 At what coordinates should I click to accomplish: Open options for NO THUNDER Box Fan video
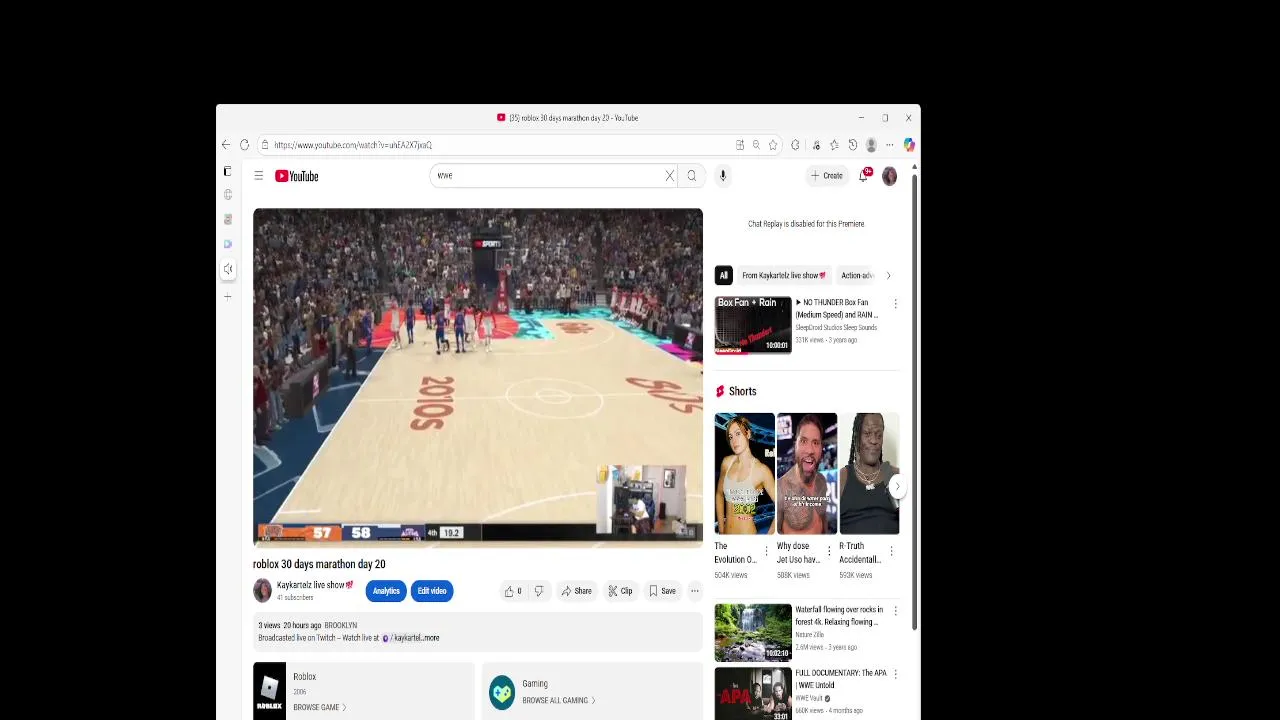tap(895, 304)
